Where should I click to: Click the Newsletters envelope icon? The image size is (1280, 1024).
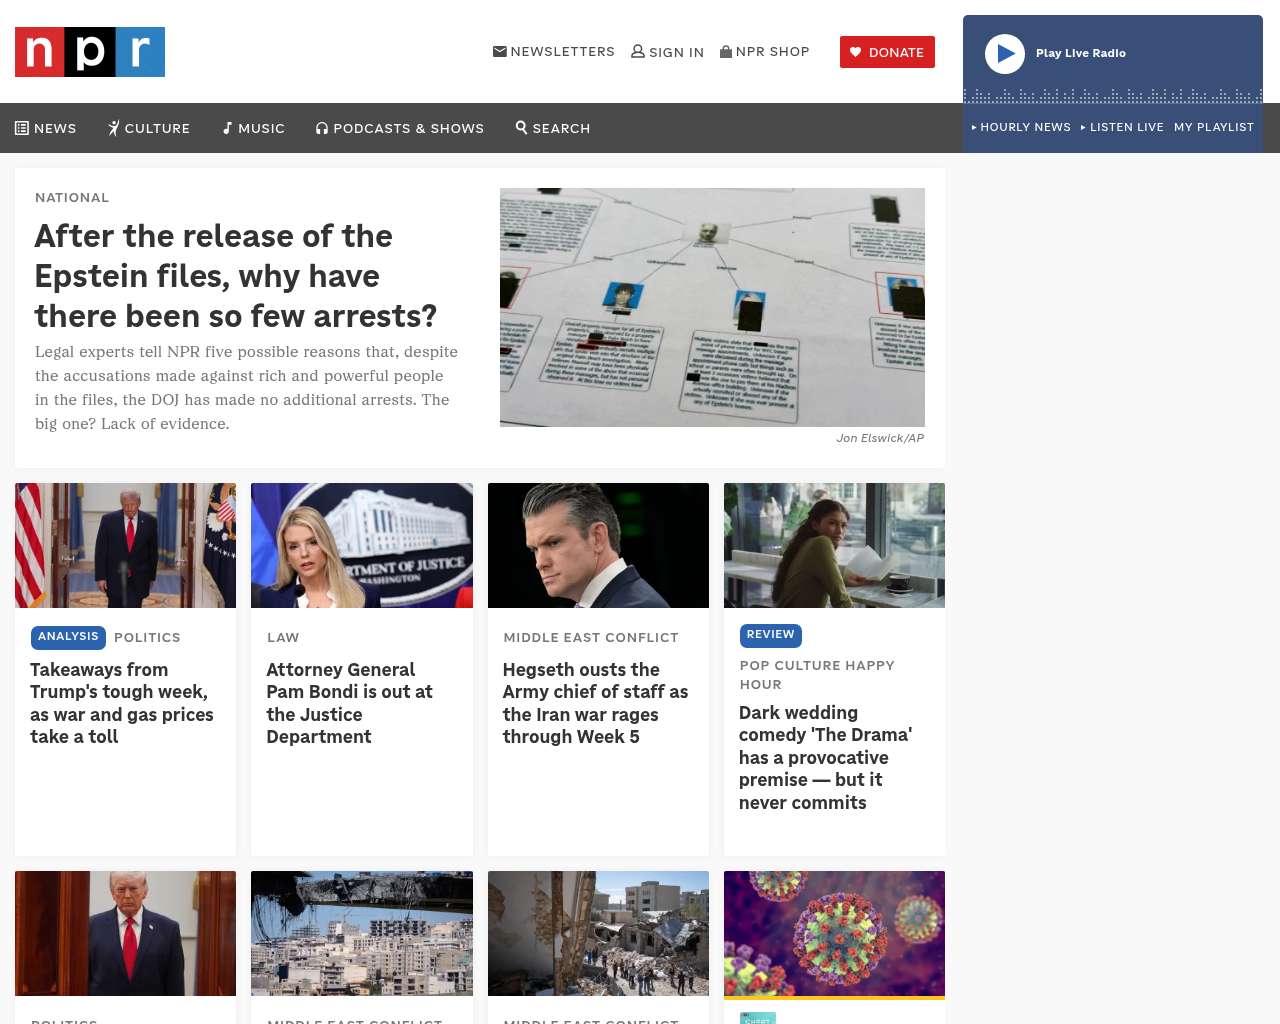click(x=500, y=51)
